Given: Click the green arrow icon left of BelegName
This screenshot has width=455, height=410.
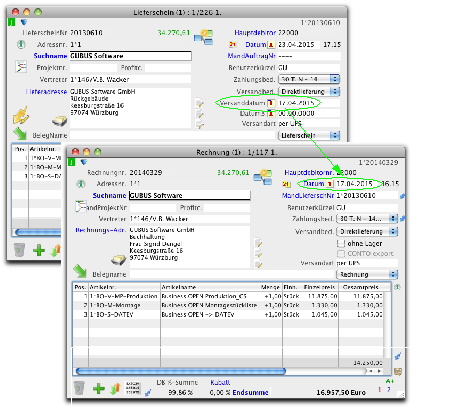Looking at the screenshot, I should (20, 134).
